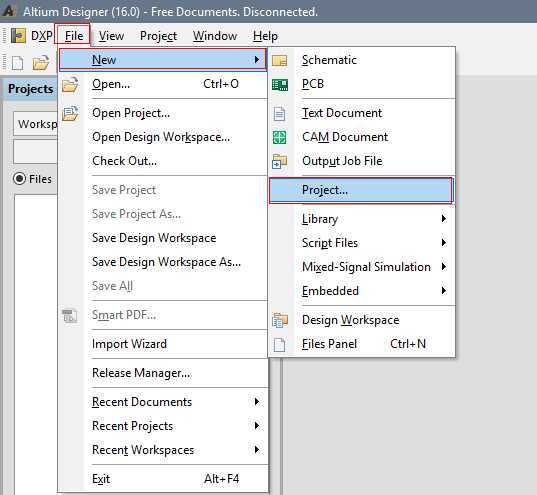The width and height of the screenshot is (537, 495).
Task: Select Project... in New submenu
Action: click(362, 190)
